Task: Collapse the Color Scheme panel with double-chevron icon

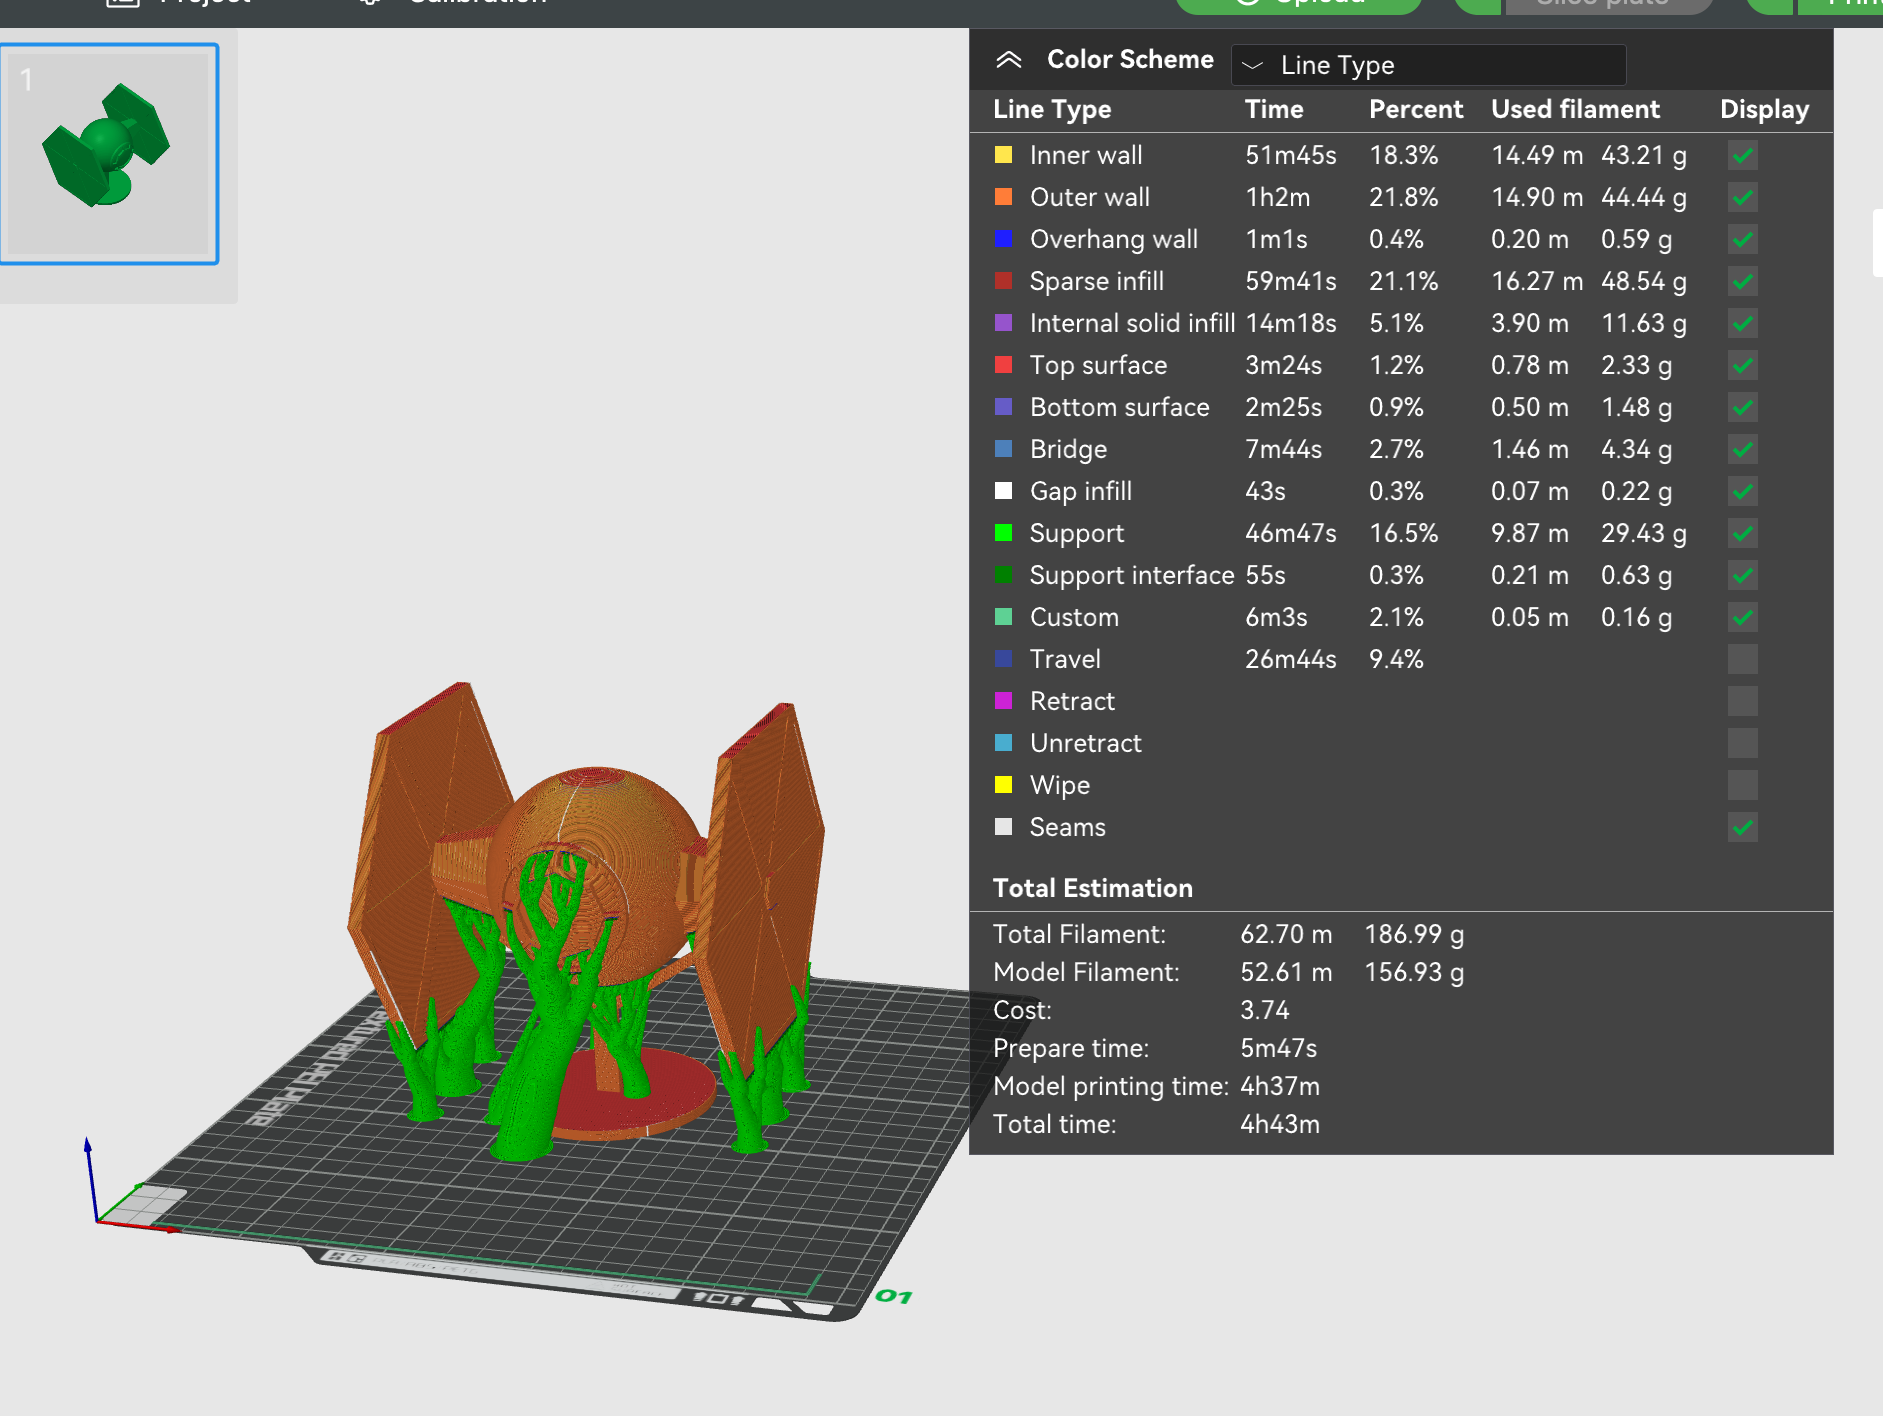Action: (1008, 60)
